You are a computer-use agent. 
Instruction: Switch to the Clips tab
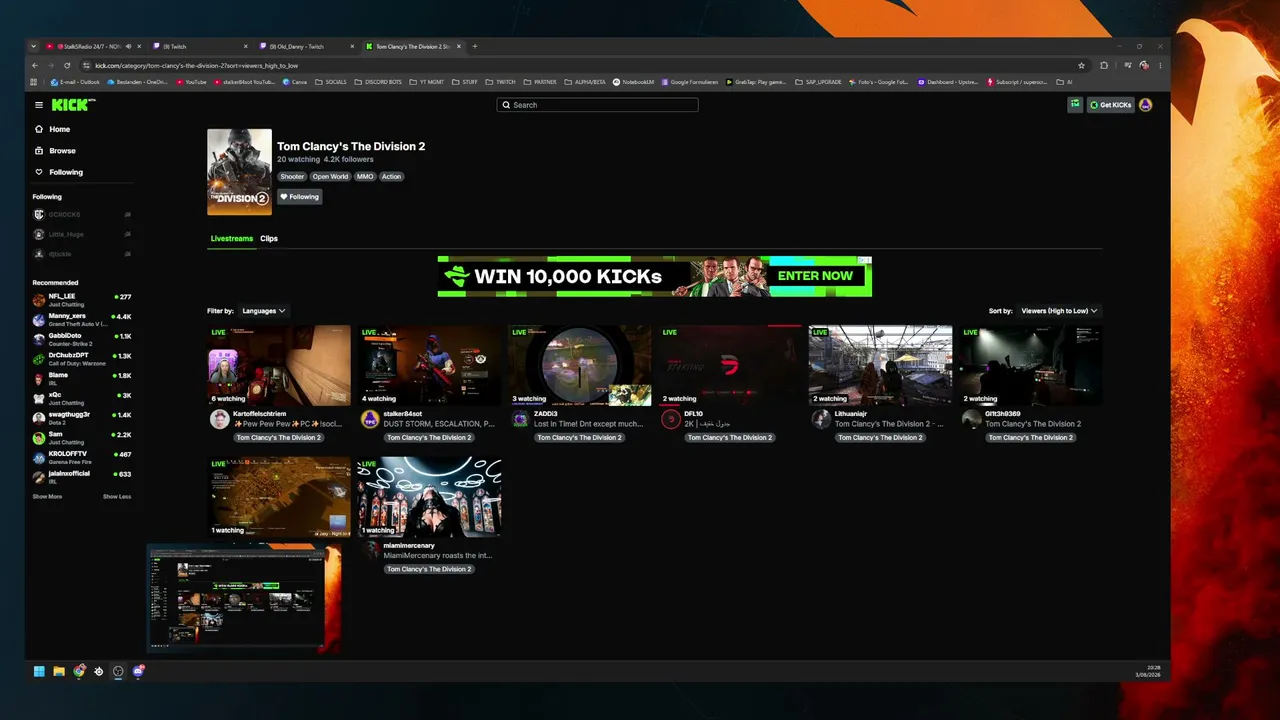[269, 239]
